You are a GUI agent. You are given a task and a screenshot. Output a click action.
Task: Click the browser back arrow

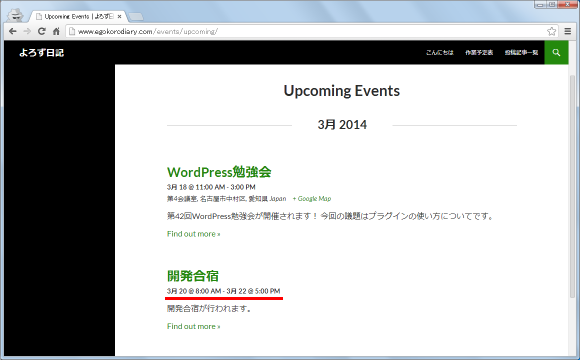(13, 31)
